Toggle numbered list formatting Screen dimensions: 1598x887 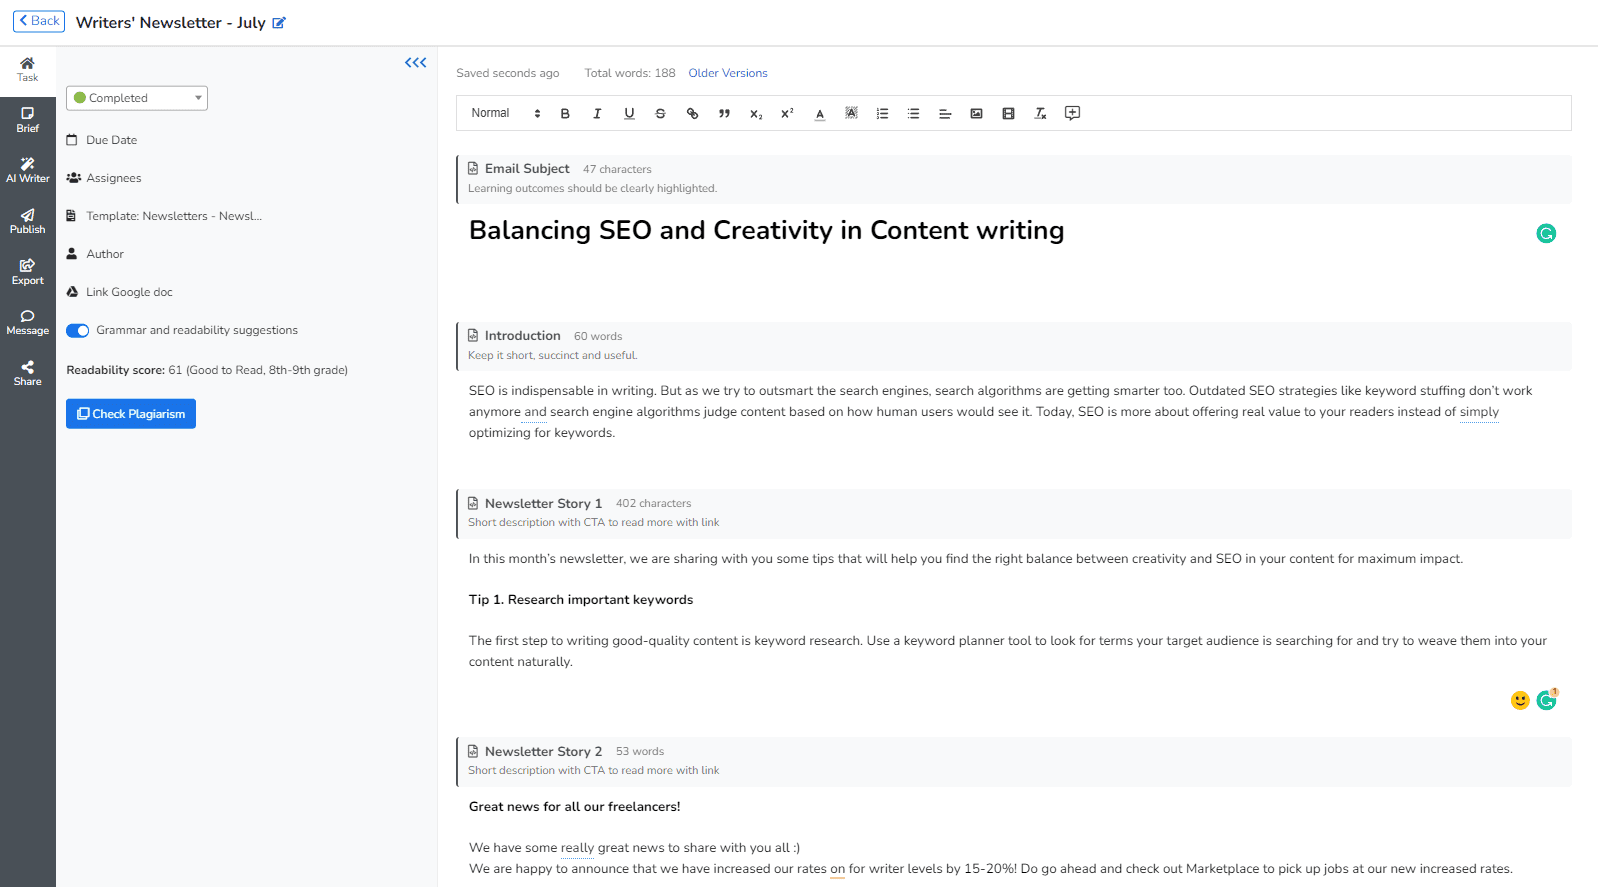point(882,114)
